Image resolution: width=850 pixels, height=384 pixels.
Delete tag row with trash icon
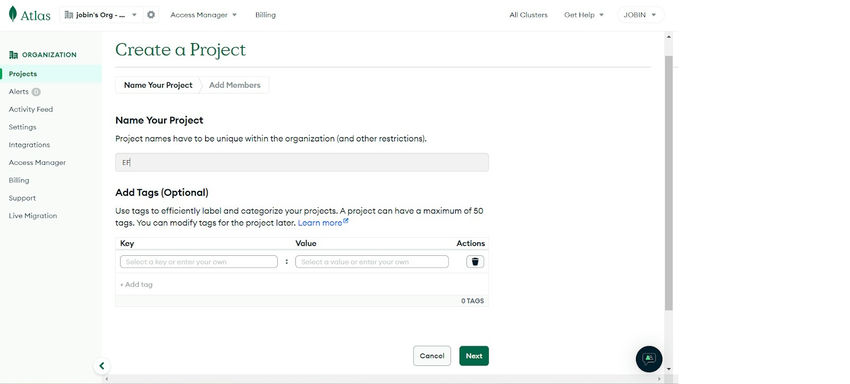[475, 262]
